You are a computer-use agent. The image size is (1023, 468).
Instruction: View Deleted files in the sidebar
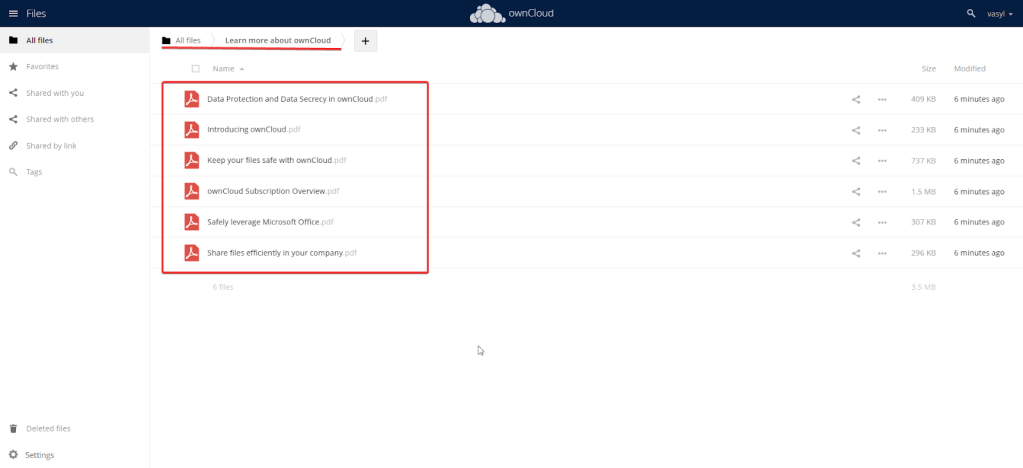[x=48, y=429]
